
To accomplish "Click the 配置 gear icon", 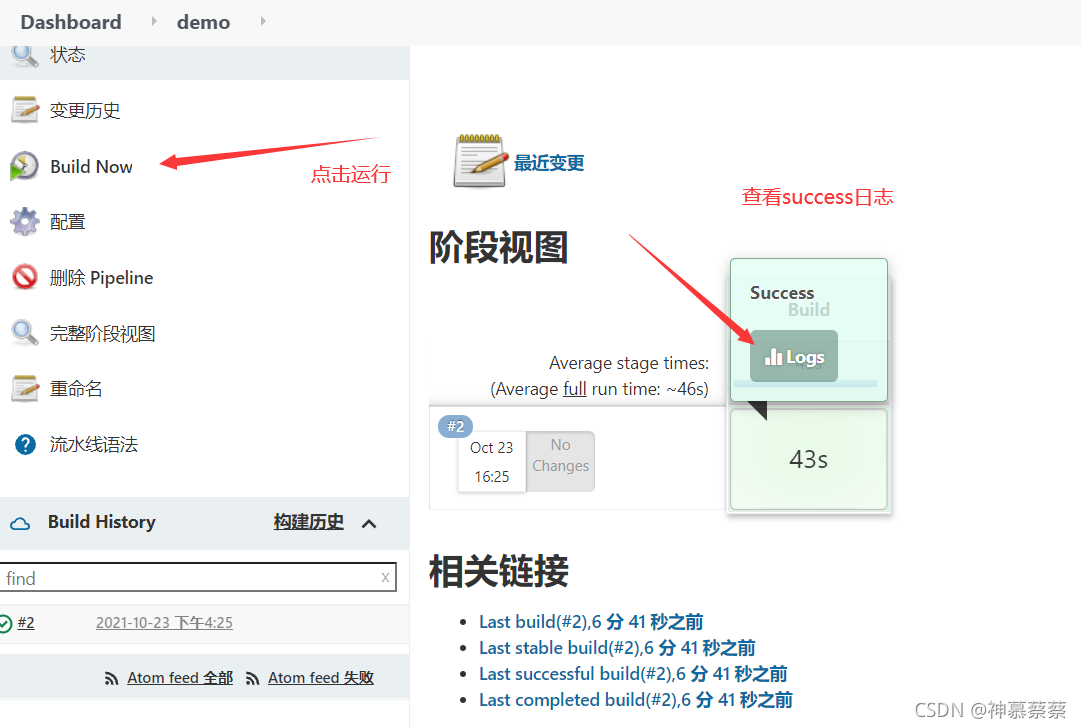I will 25,221.
